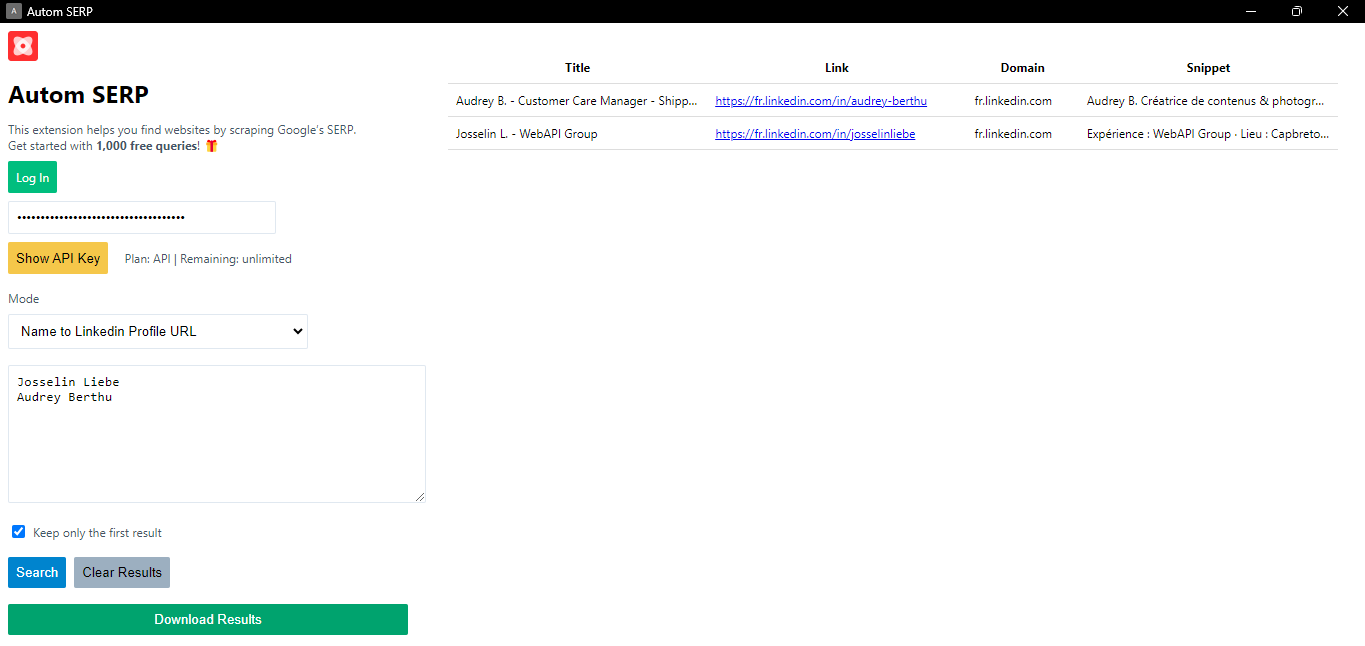Minimize the Autom SERP window
The width and height of the screenshot is (1365, 646).
tap(1250, 11)
